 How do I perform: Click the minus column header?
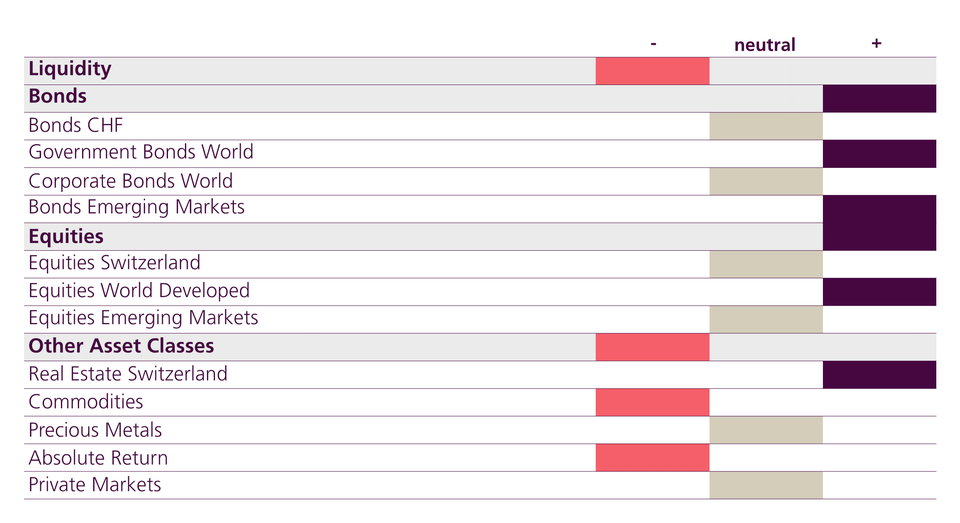pyautogui.click(x=653, y=44)
